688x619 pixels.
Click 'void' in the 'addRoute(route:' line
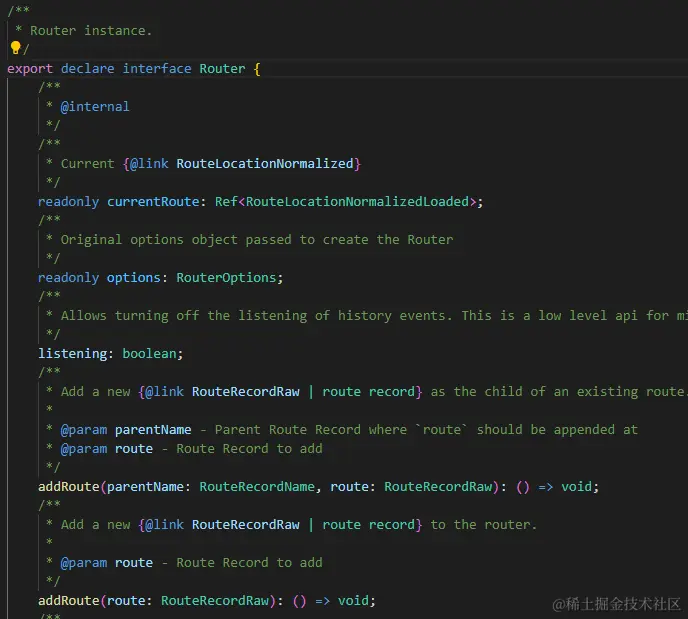click(353, 601)
